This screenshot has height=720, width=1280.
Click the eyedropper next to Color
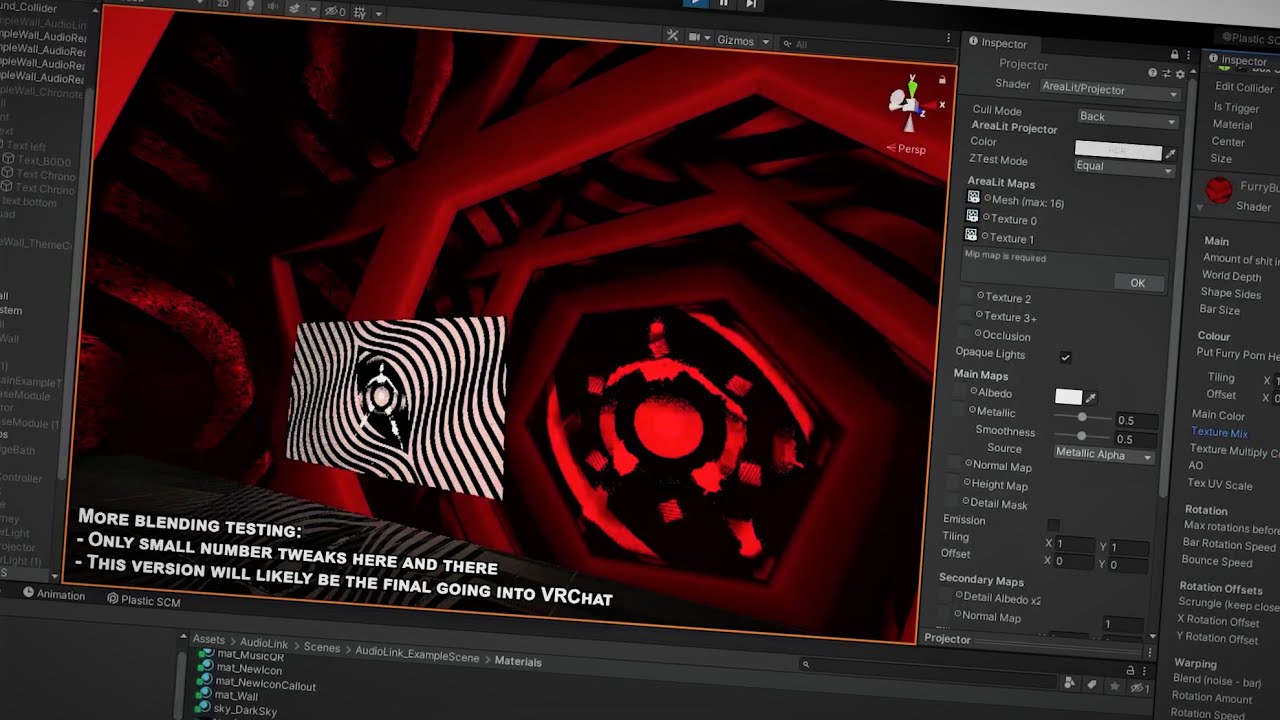(1171, 154)
